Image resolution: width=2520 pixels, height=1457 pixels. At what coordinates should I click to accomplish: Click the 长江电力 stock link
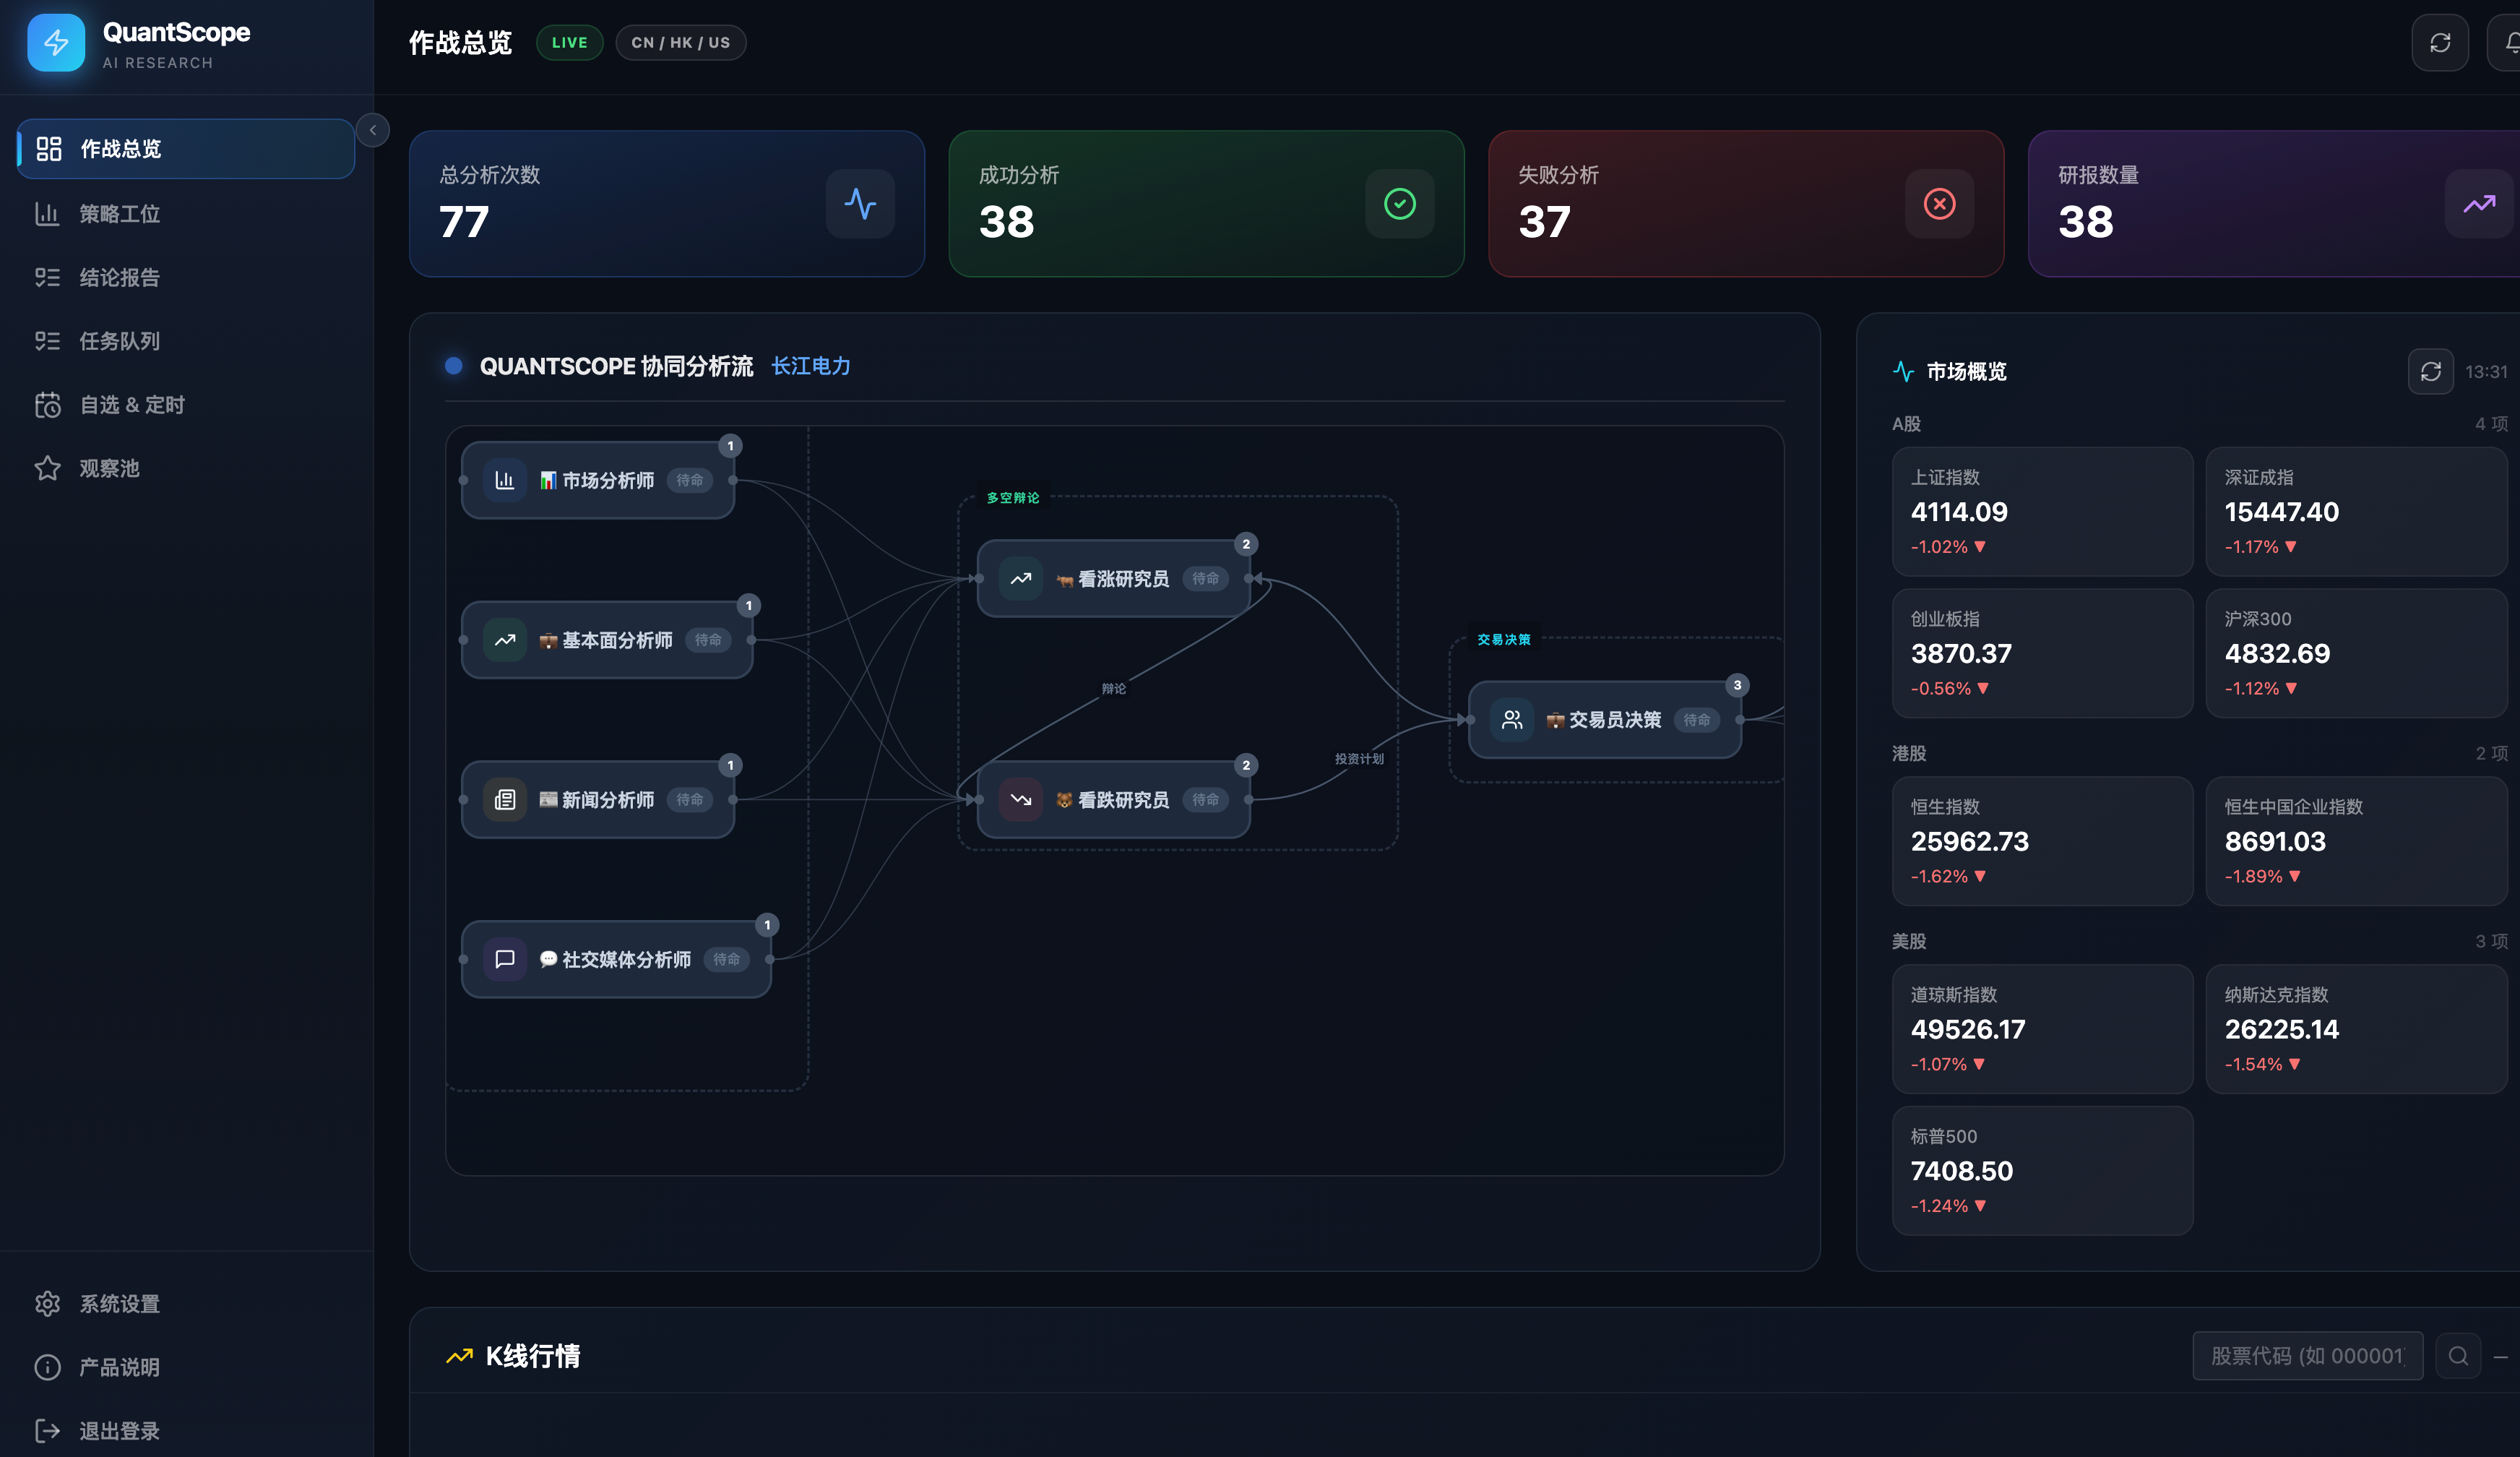pyautogui.click(x=811, y=366)
